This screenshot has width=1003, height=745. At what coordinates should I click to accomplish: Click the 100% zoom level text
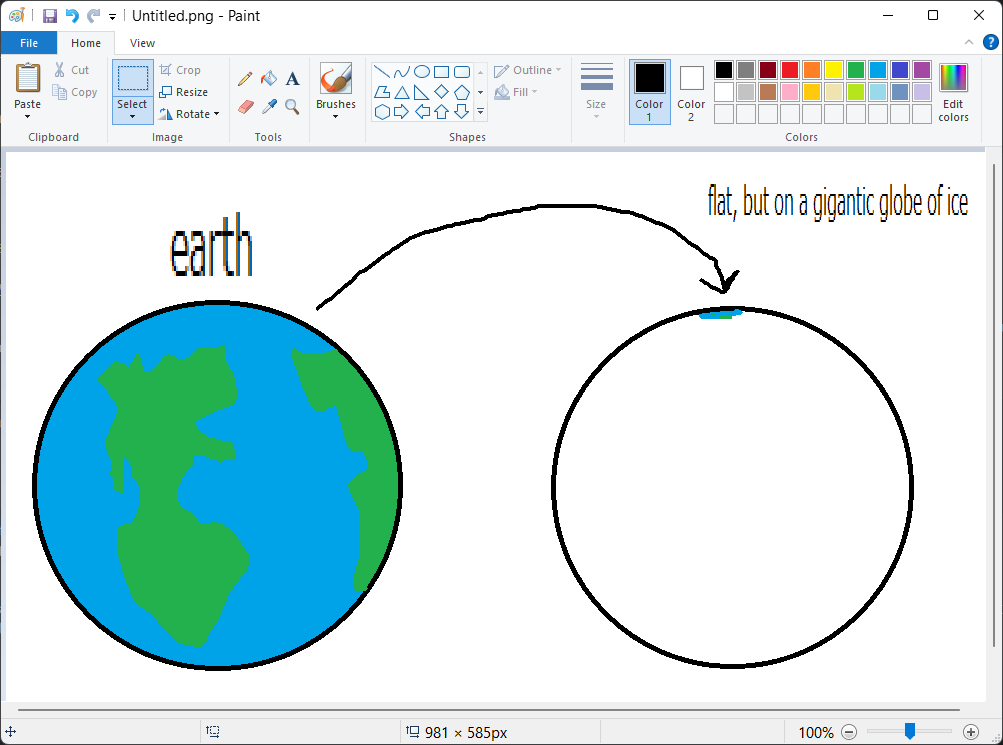pos(816,732)
